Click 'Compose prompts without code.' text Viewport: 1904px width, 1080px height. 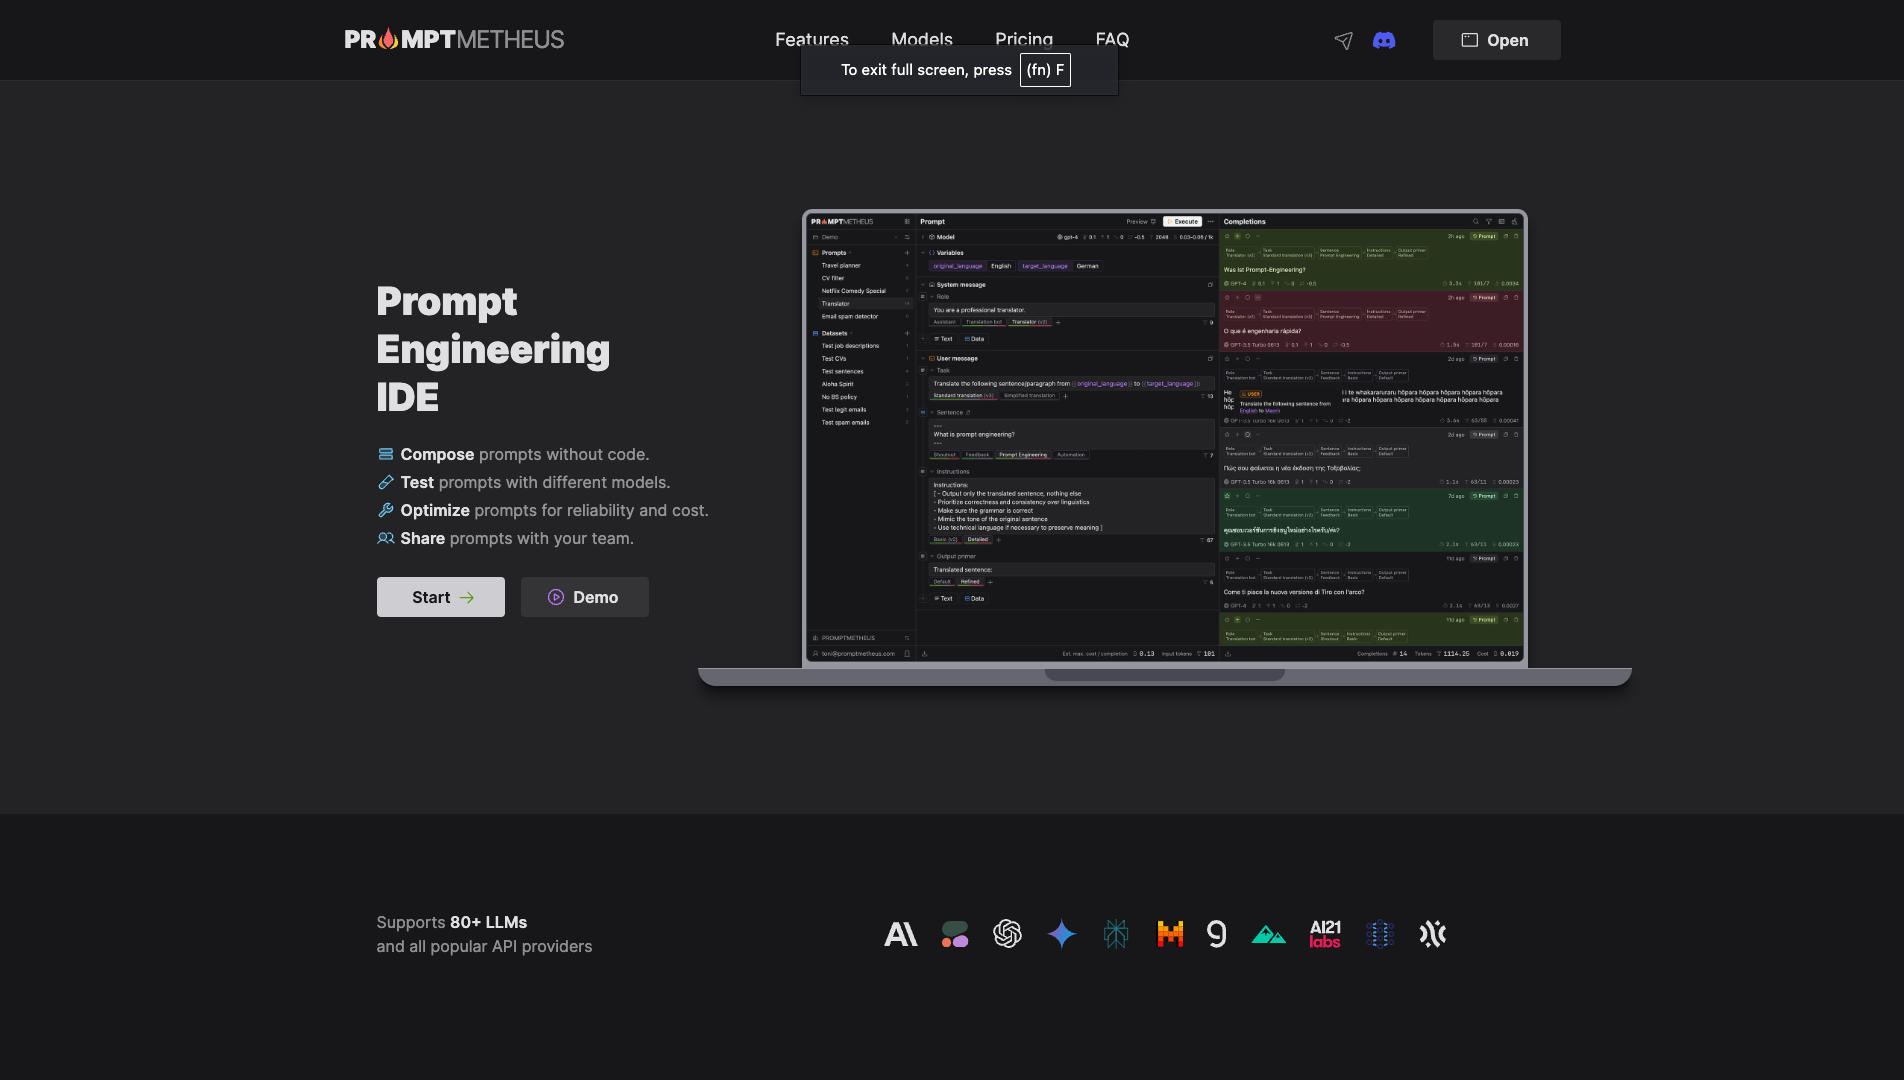[525, 454]
